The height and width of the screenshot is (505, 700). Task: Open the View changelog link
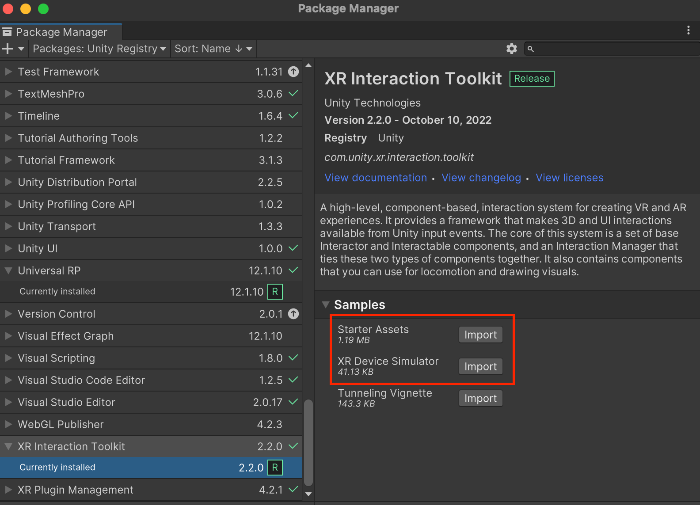tap(481, 178)
